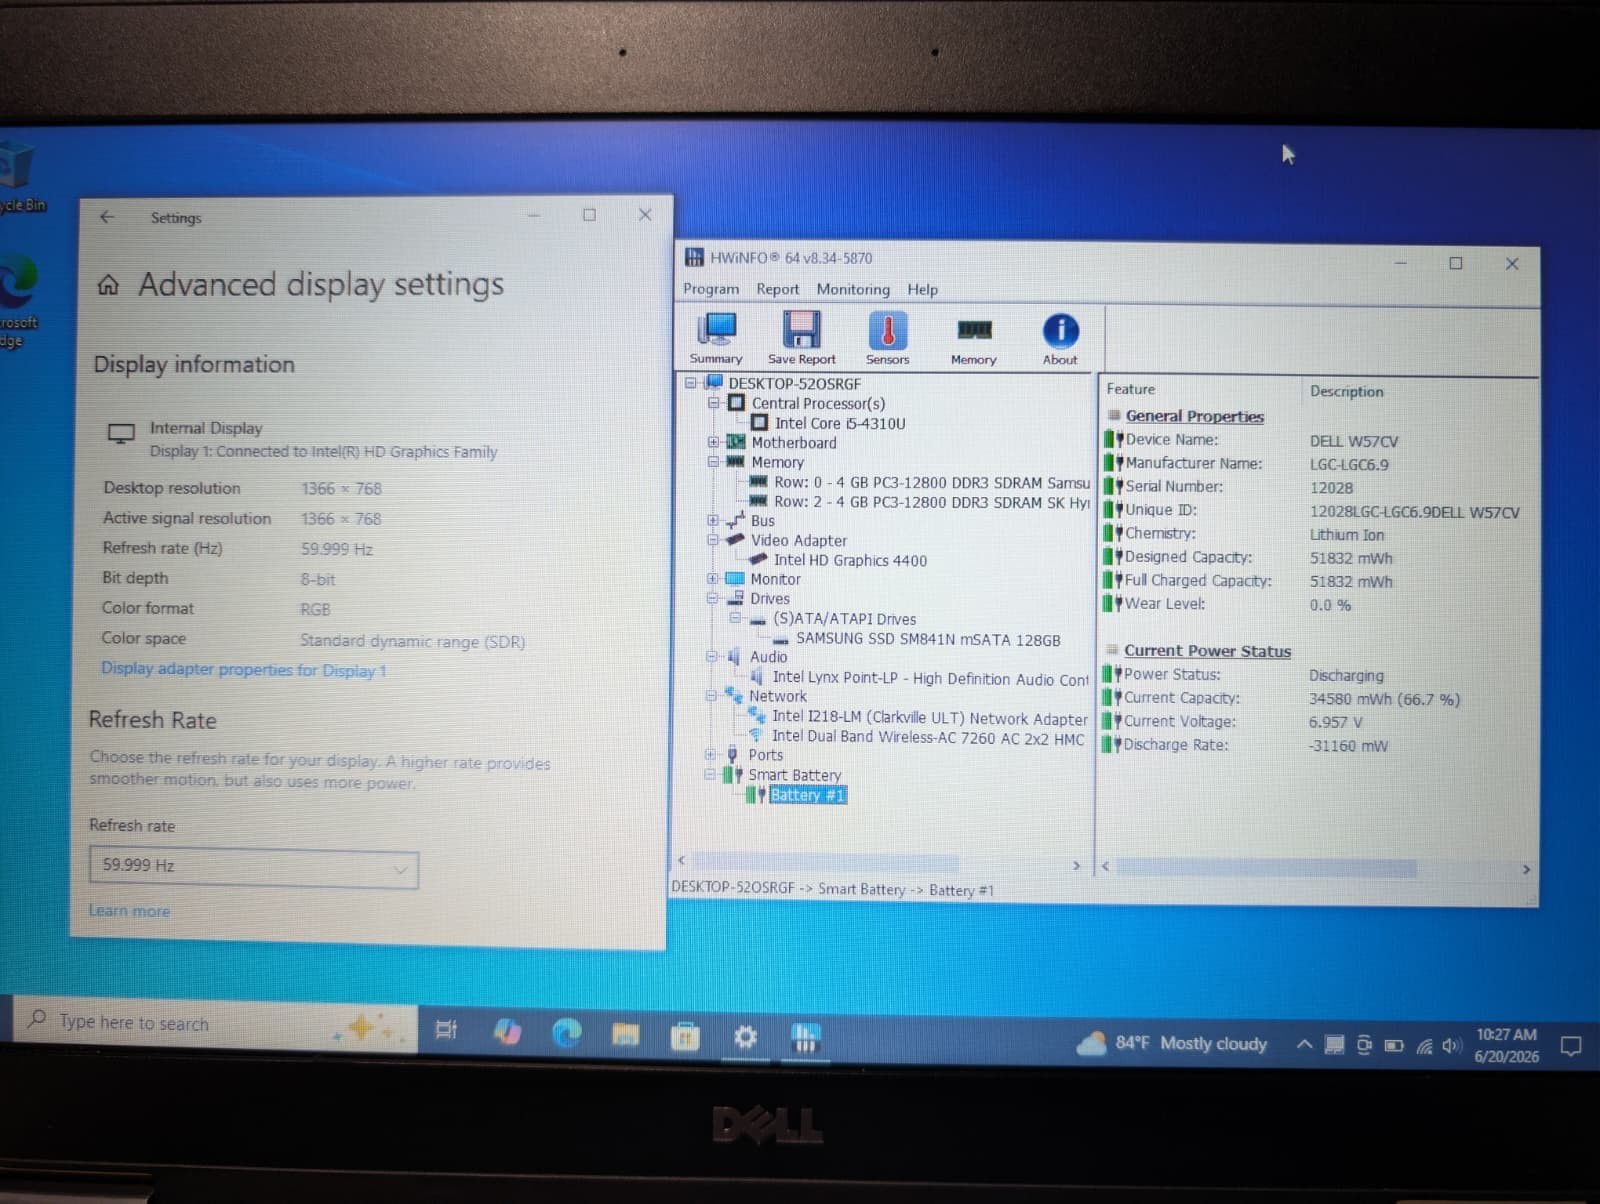Collapse the Memory tree node

(x=714, y=462)
